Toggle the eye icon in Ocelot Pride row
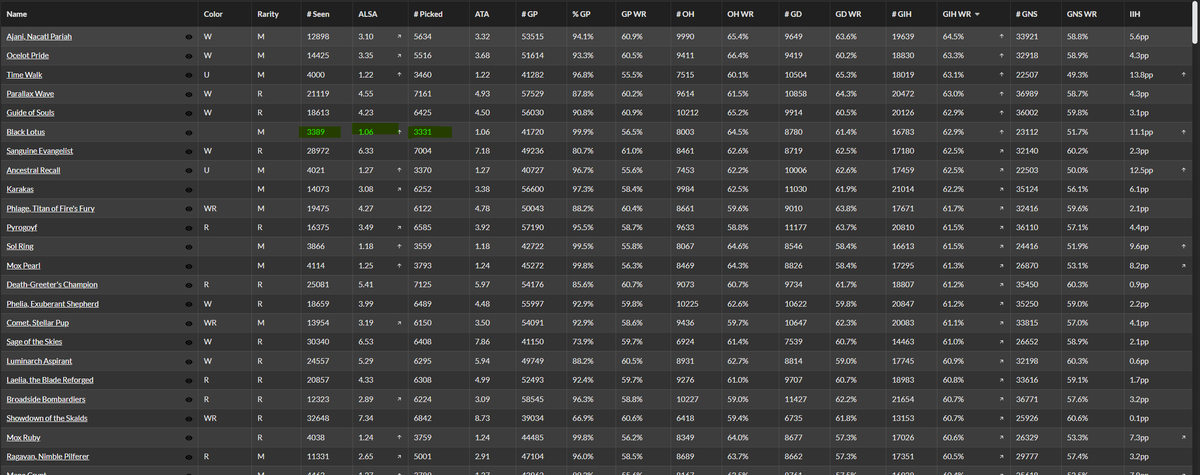Screen dimensions: 1200x475 [189, 56]
